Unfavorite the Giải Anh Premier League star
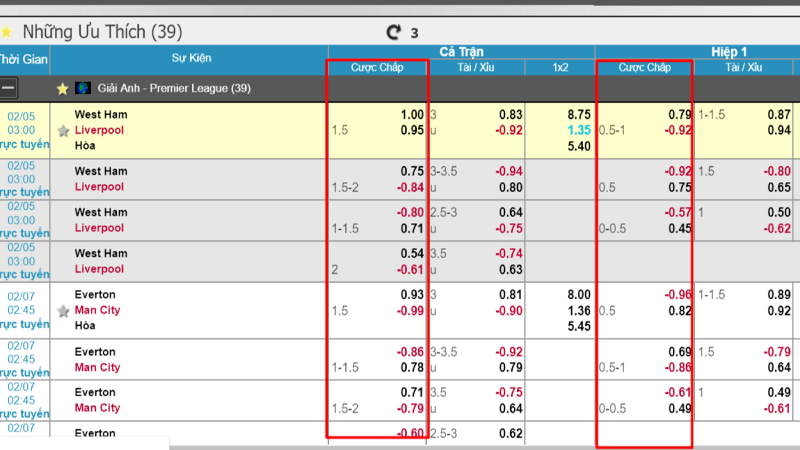Image resolution: width=800 pixels, height=450 pixels. (x=62, y=89)
